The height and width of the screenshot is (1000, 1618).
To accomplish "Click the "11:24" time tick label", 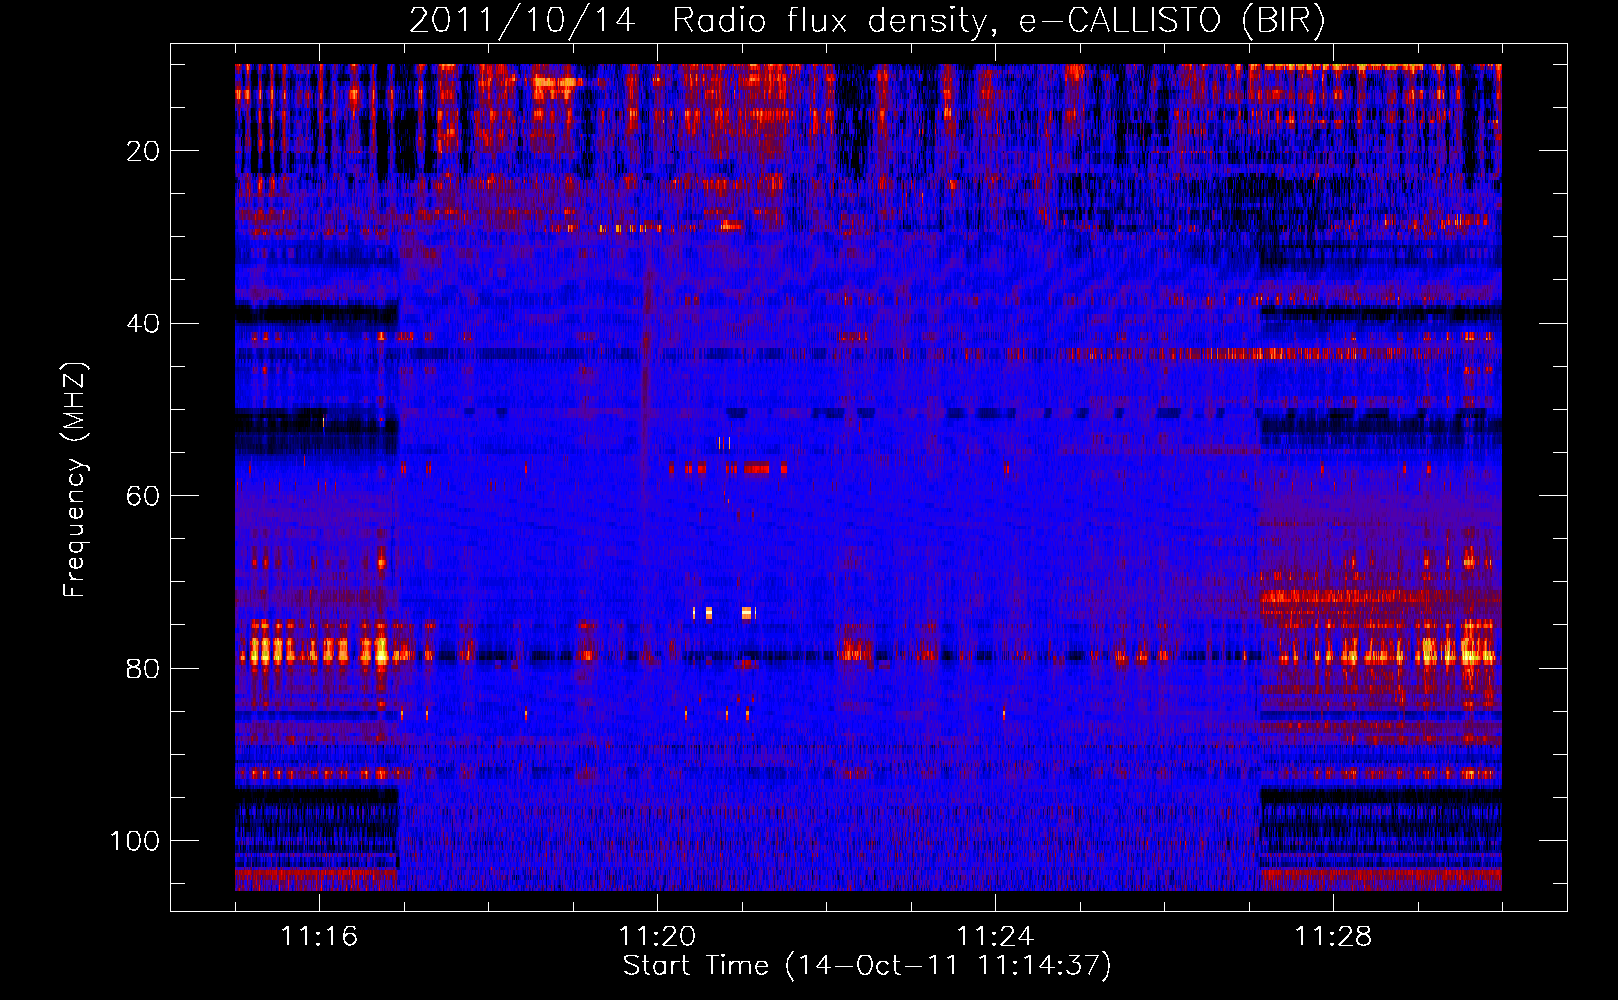I will 995,937.
